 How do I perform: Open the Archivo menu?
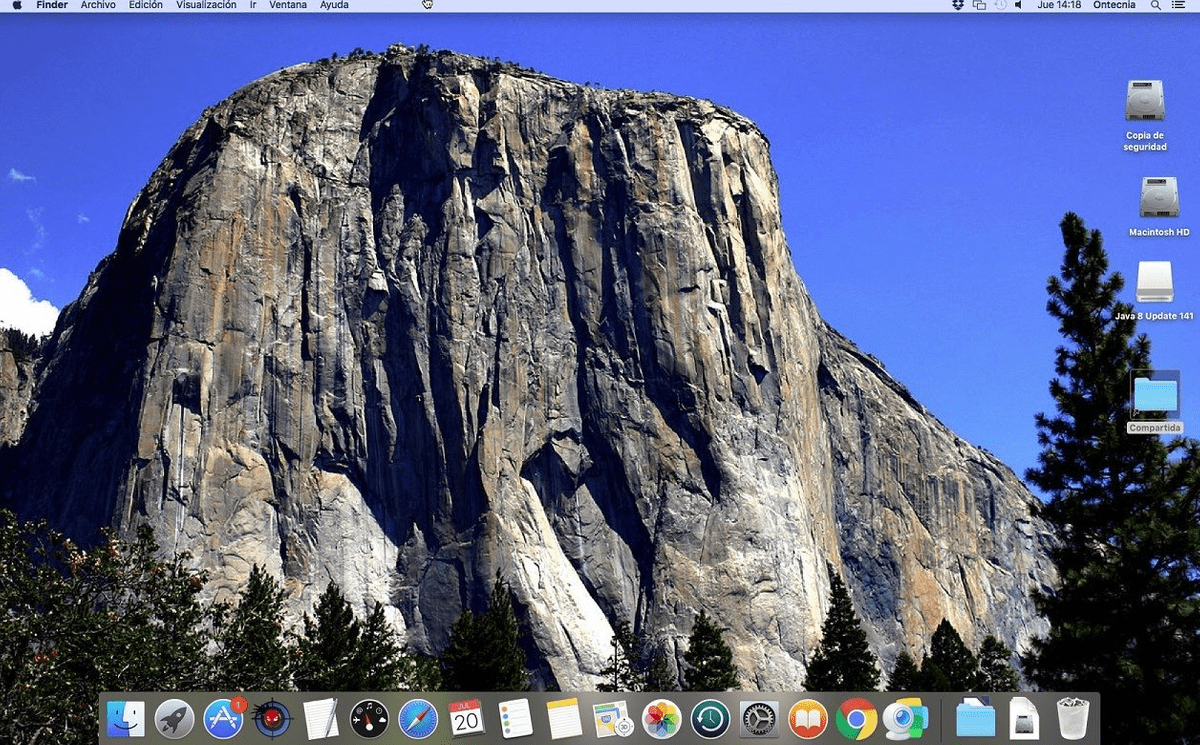[97, 5]
